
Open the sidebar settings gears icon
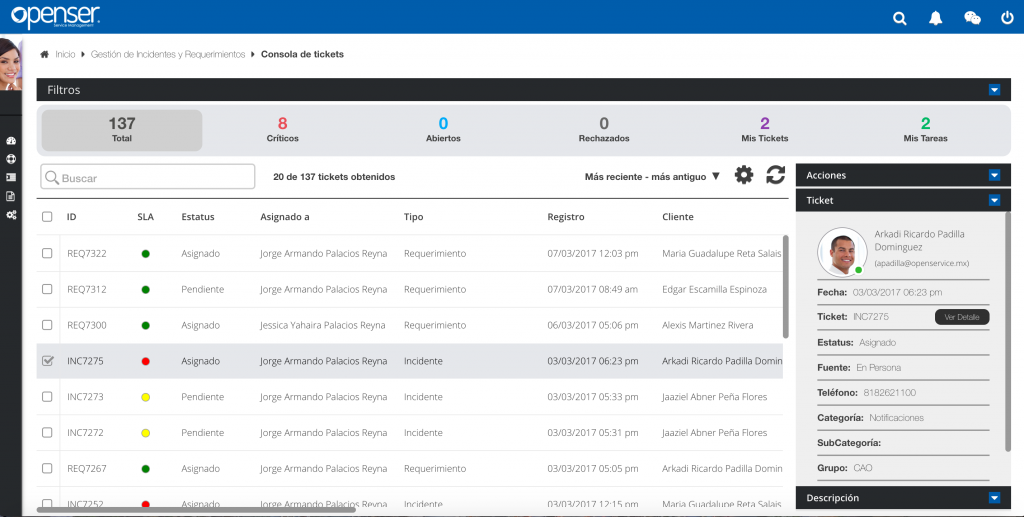coord(11,214)
